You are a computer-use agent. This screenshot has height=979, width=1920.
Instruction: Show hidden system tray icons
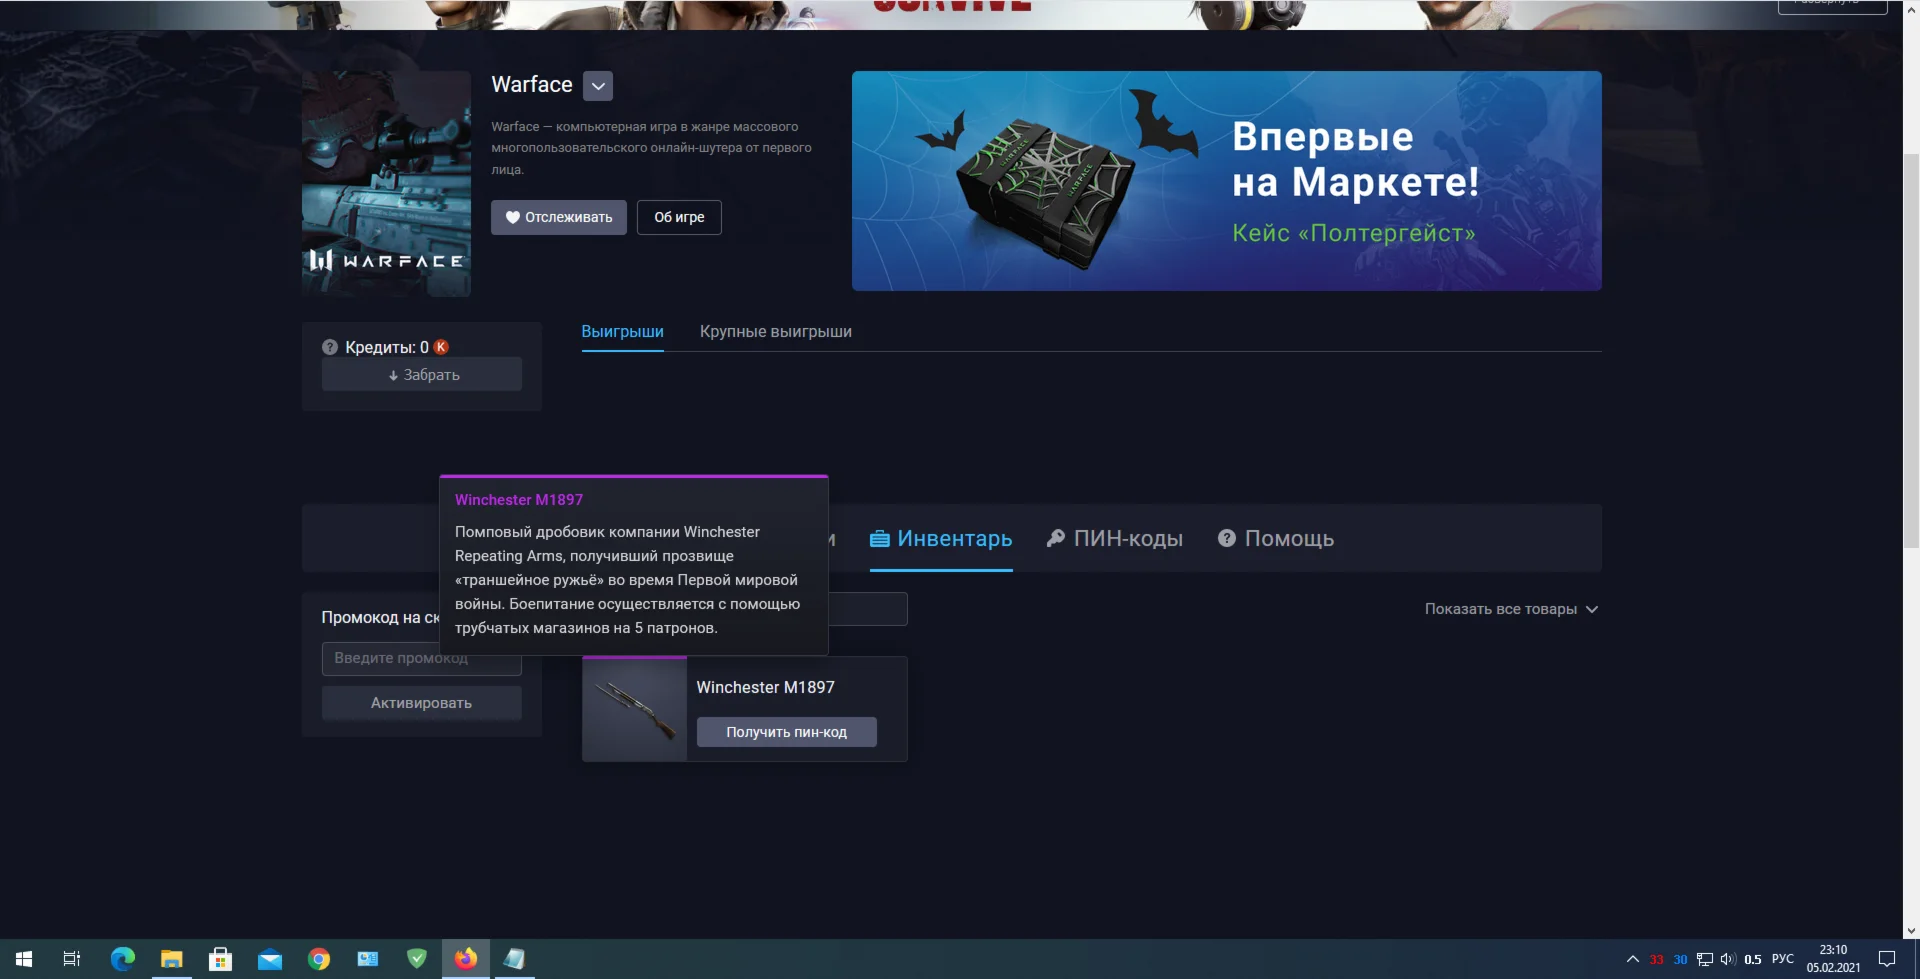pyautogui.click(x=1633, y=959)
